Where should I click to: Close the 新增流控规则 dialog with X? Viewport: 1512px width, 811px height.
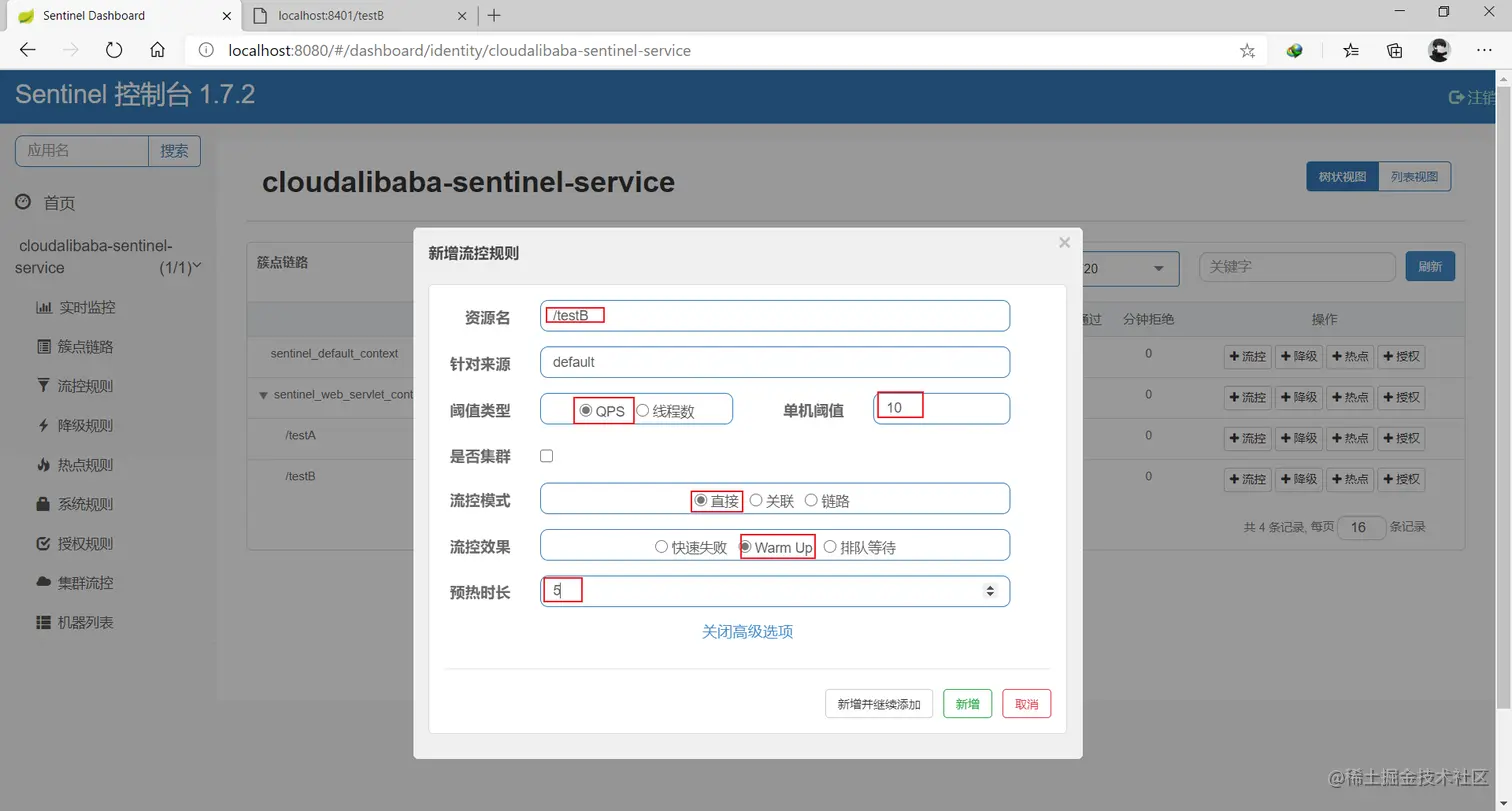1064,243
